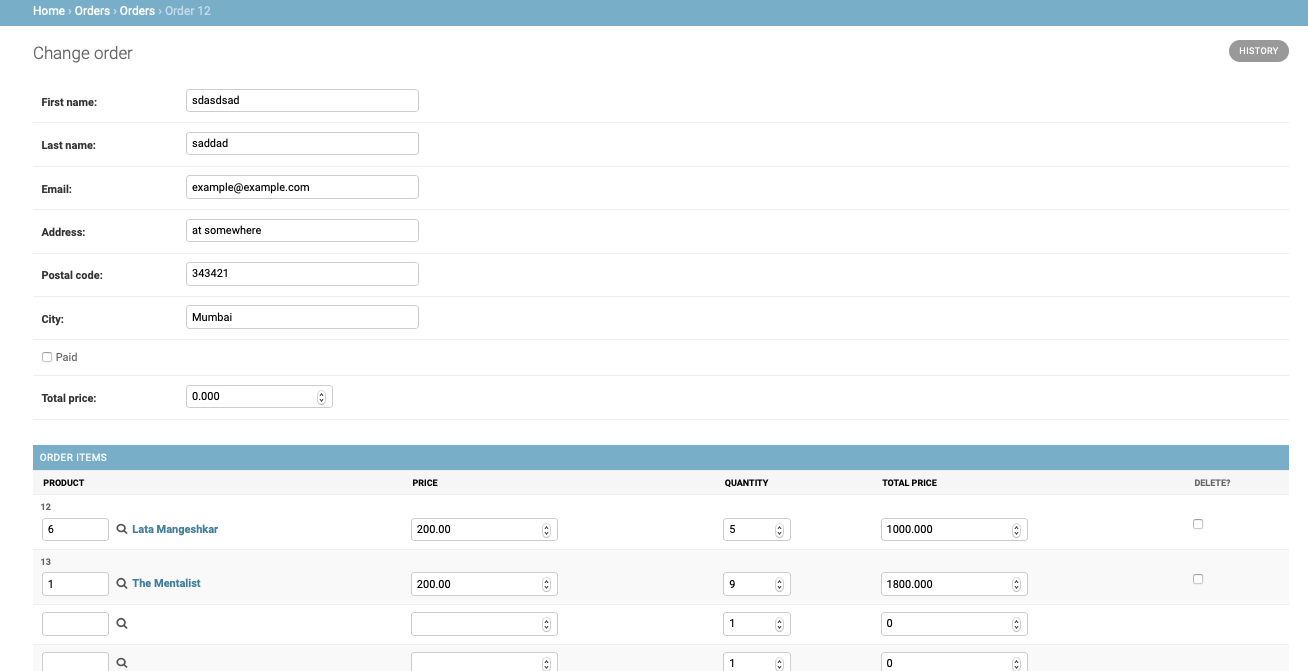Open Lata Mangeshkar product link
1308x671 pixels.
pyautogui.click(x=175, y=529)
